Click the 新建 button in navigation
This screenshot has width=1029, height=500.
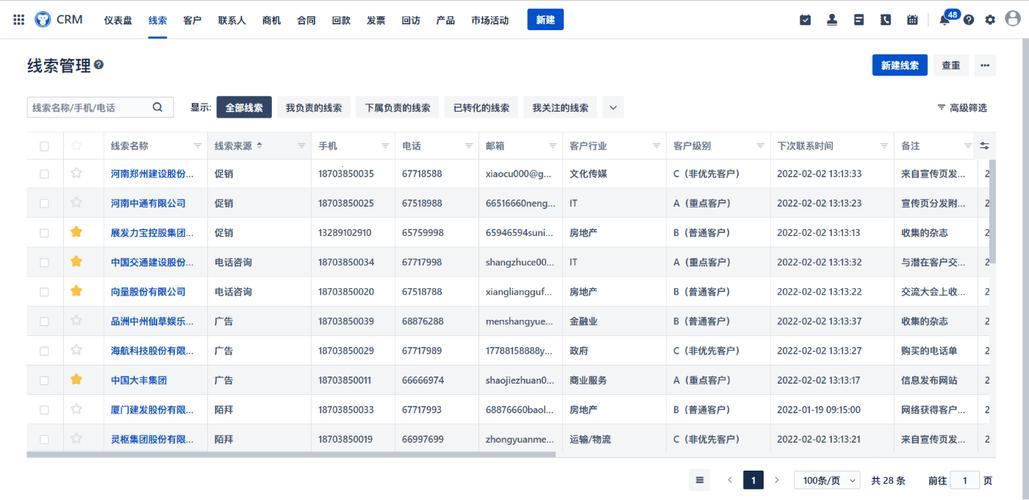(545, 20)
